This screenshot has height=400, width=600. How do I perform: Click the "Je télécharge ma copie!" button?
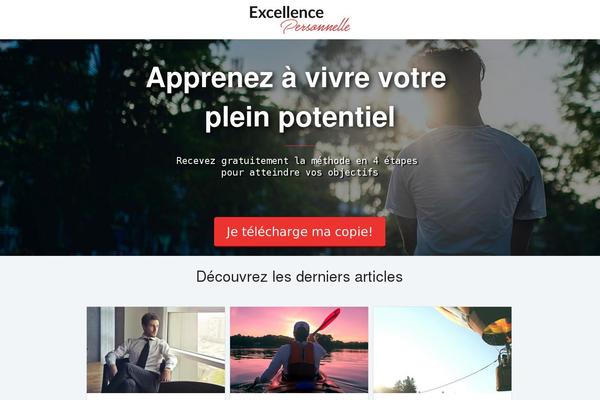[x=300, y=232]
